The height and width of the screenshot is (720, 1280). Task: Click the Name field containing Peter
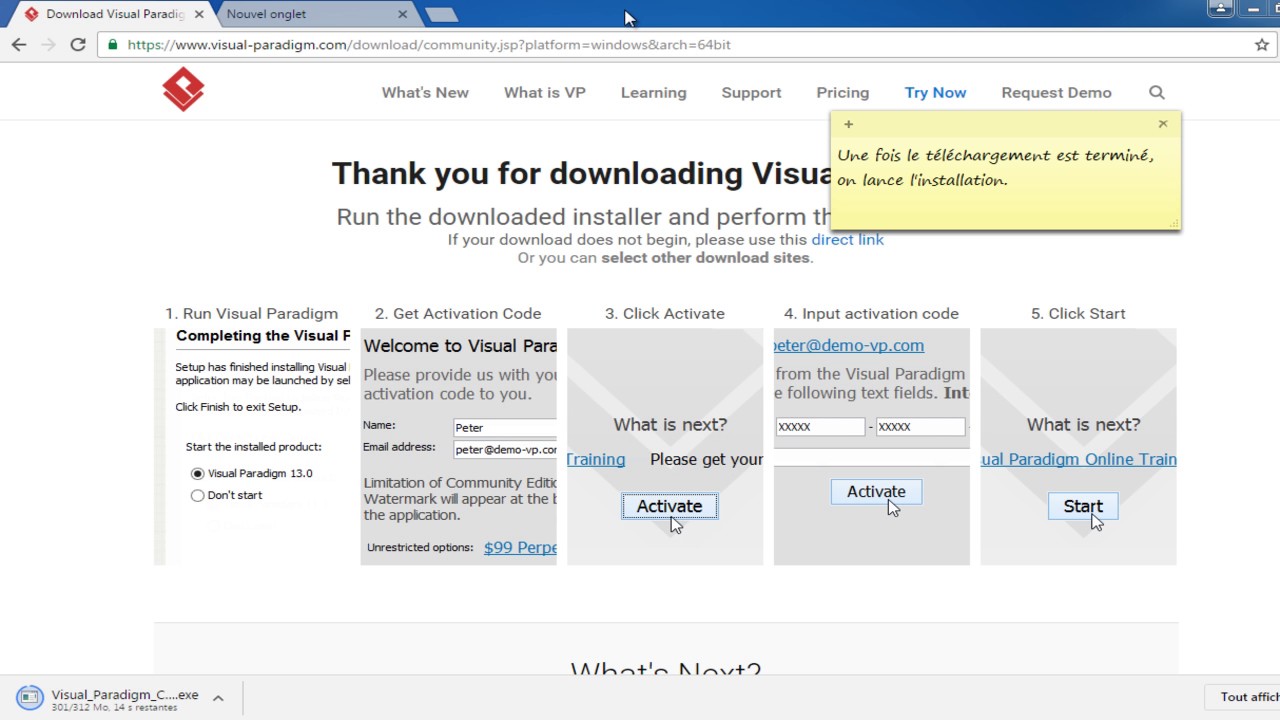click(504, 428)
